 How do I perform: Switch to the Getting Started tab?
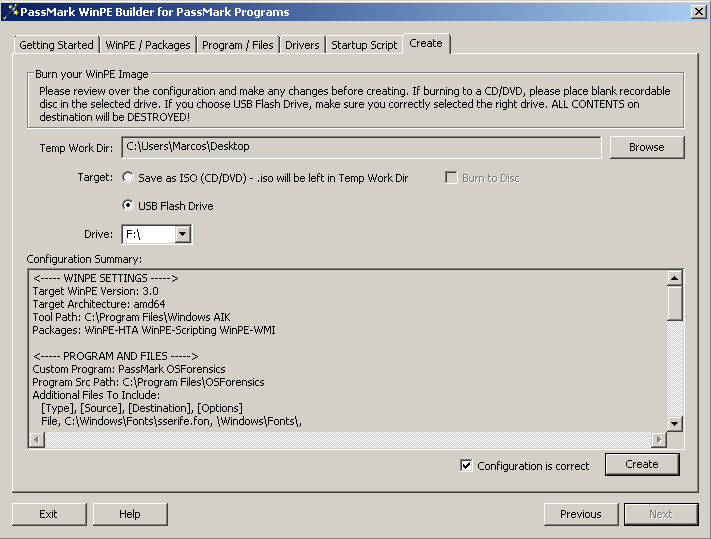tap(57, 45)
